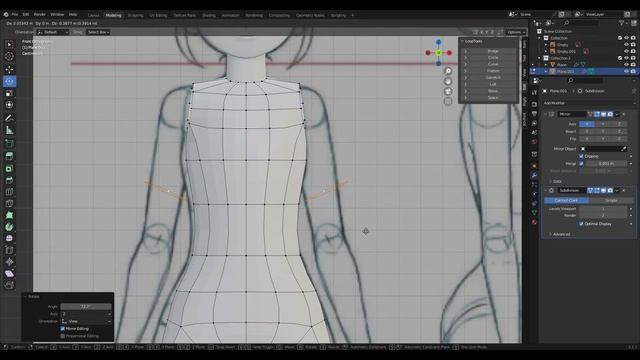Screen dimensions: 640x360
Task: Toggle camera view icon in viewport
Action: click(x=448, y=91)
